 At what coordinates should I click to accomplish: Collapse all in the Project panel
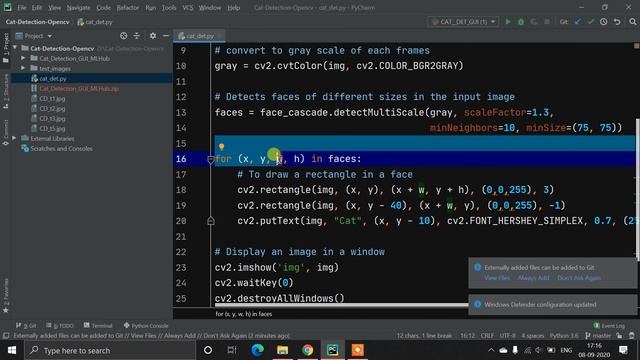pos(137,36)
